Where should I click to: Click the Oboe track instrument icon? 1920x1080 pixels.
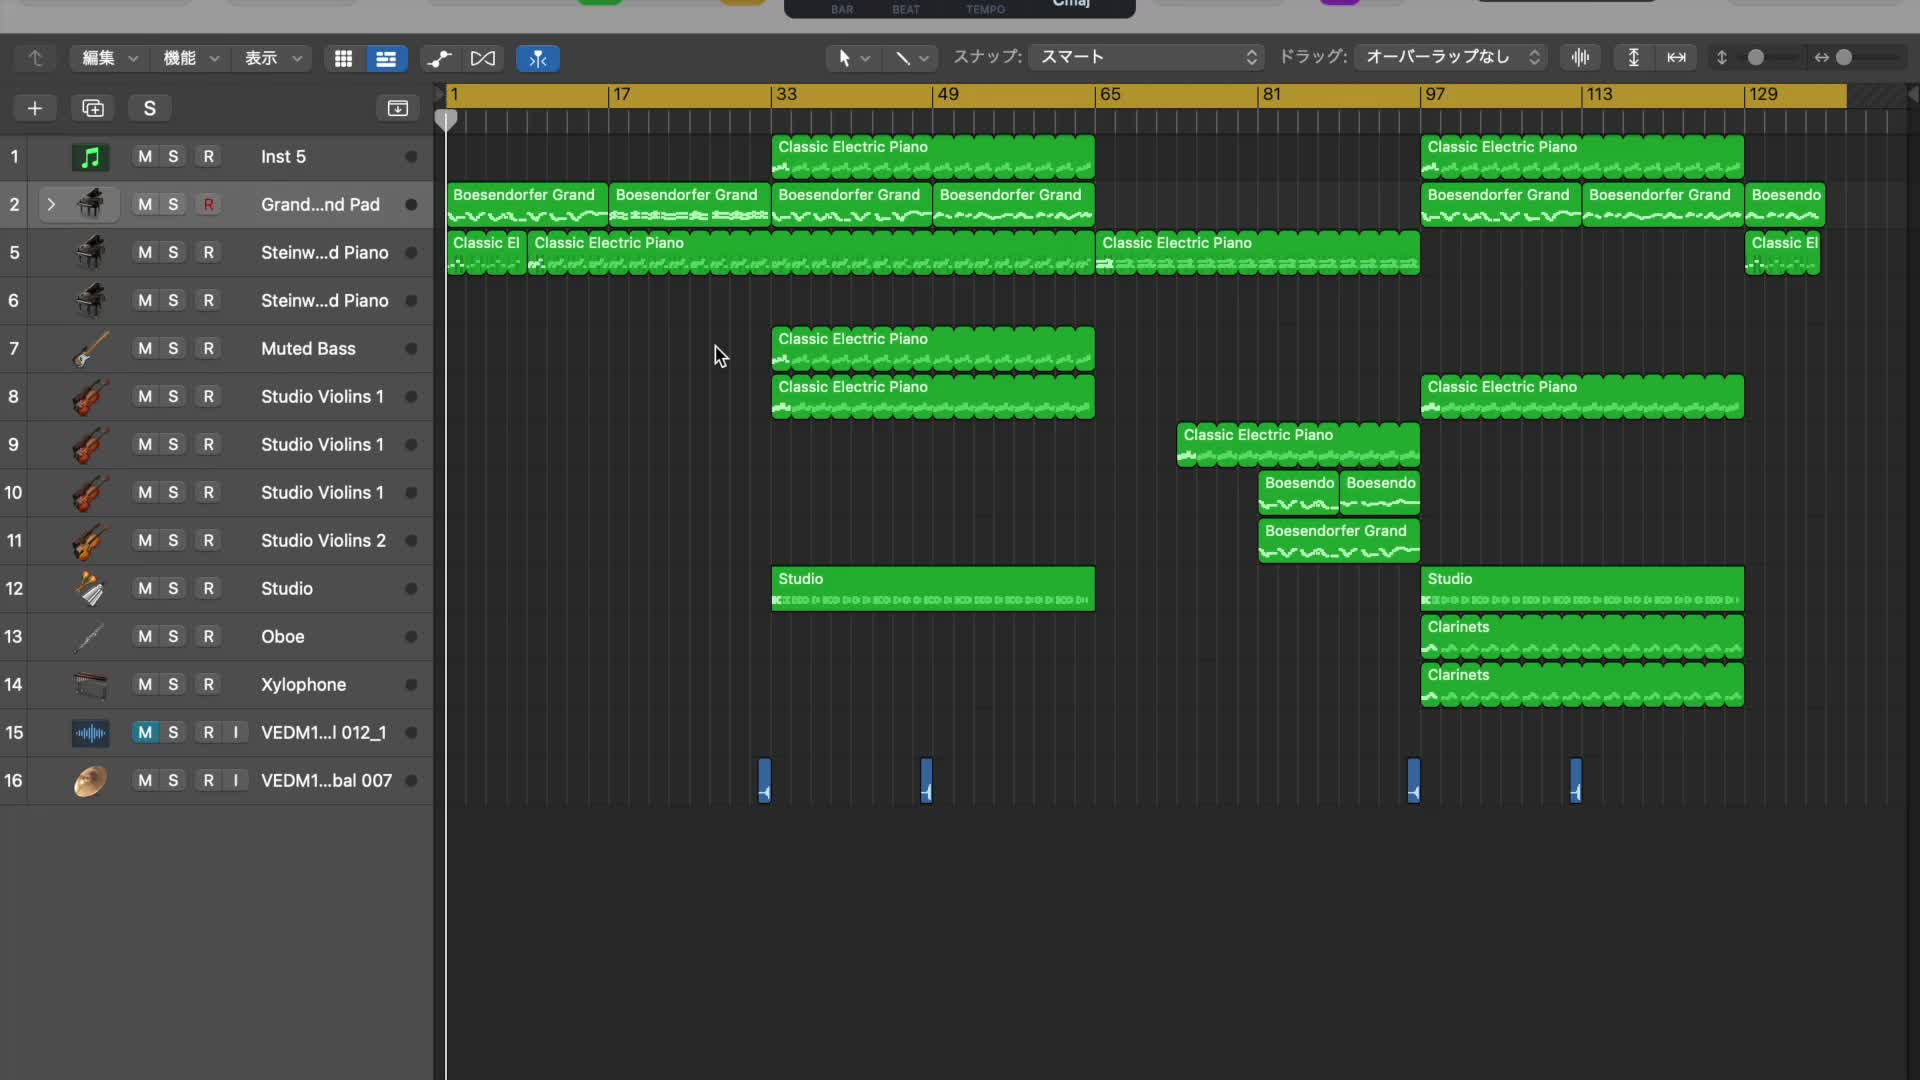90,637
